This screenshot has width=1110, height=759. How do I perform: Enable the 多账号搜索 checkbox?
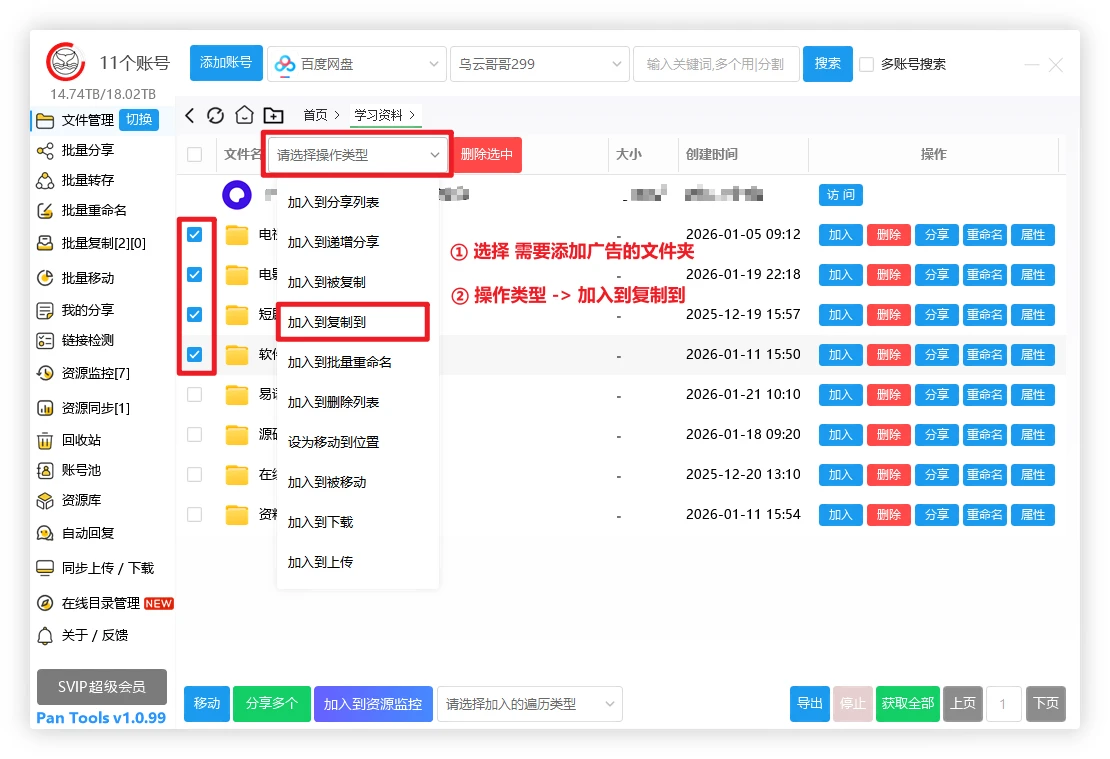(867, 64)
